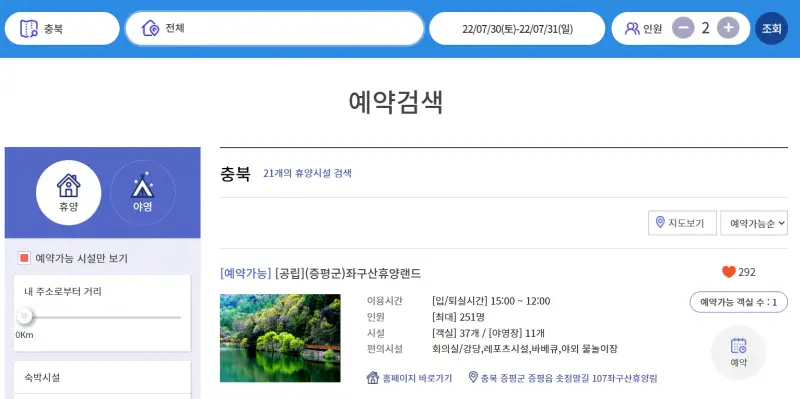
Task: Open [공립](증평군)좌구산휴양랜드 listing title
Action: click(348, 273)
